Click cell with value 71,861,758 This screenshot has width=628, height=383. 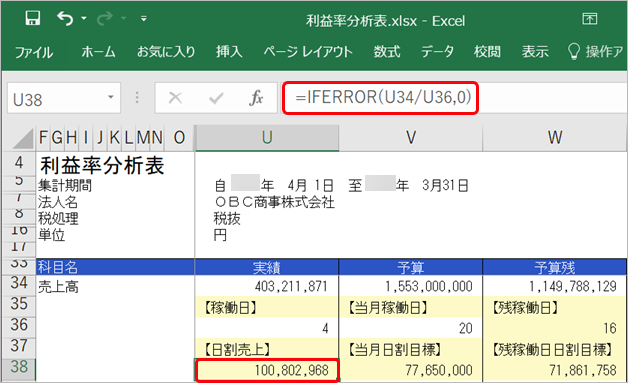(x=555, y=370)
